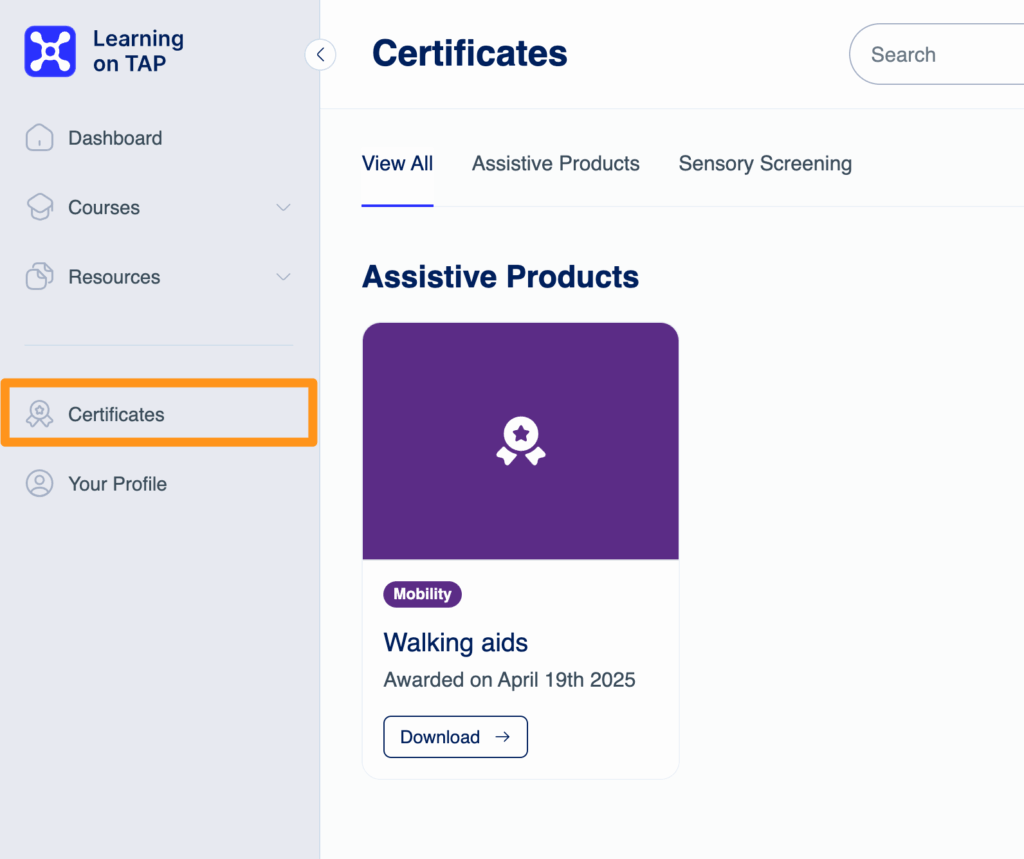Switch to the Assistive Products tab
This screenshot has width=1024, height=859.
(x=555, y=163)
